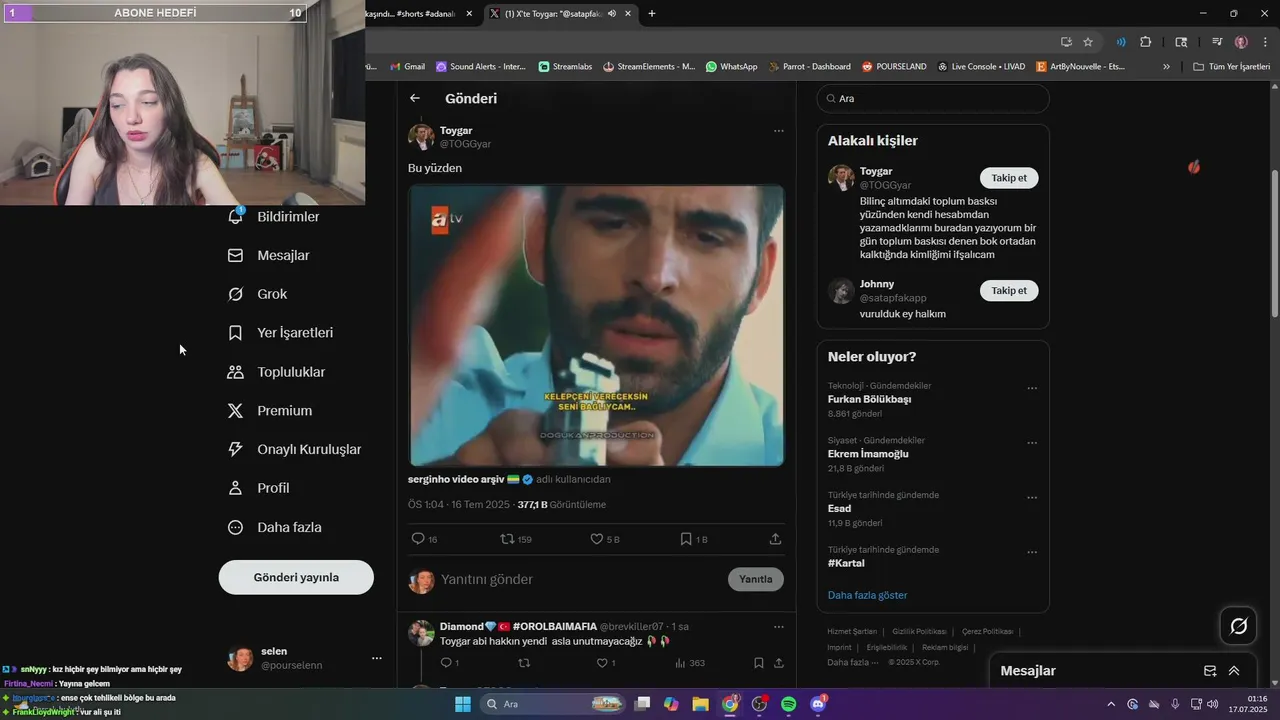
Task: Open Discord from the taskbar
Action: coord(818,704)
